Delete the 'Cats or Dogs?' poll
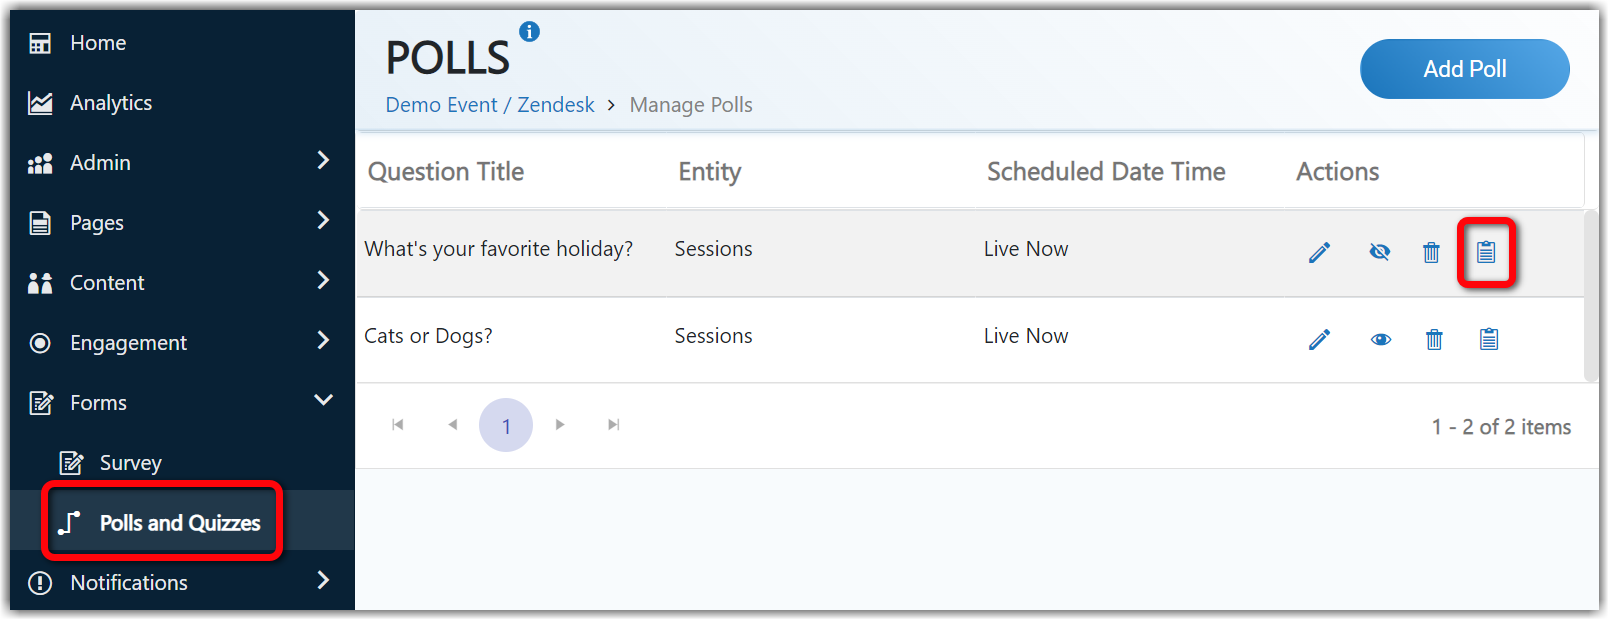The height and width of the screenshot is (620, 1609). (x=1434, y=339)
